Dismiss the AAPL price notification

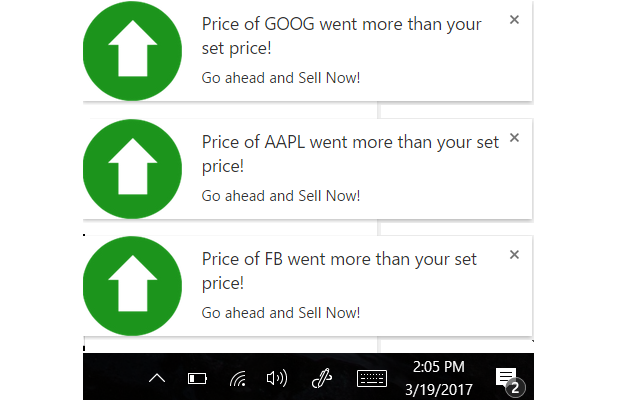pos(514,138)
